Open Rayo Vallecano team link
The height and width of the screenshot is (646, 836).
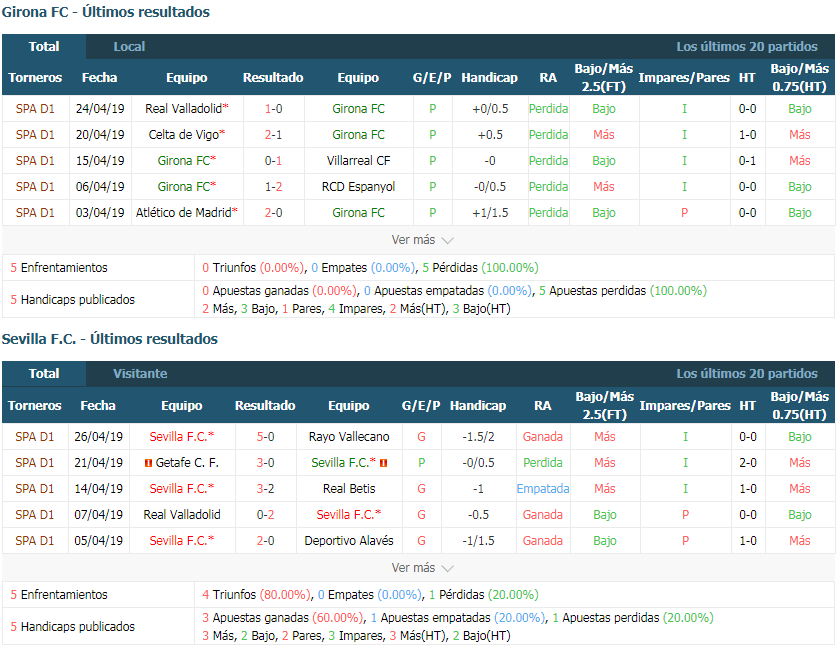(x=349, y=437)
